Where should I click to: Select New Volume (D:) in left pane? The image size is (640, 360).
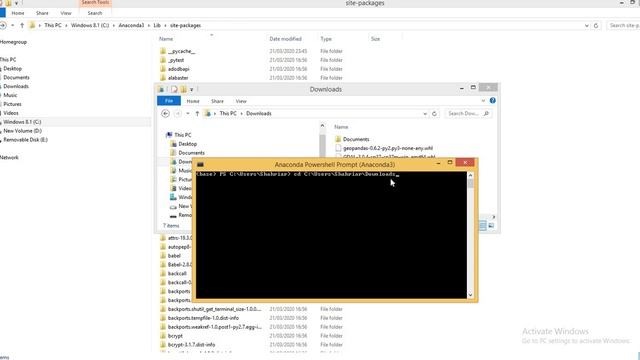click(22, 131)
